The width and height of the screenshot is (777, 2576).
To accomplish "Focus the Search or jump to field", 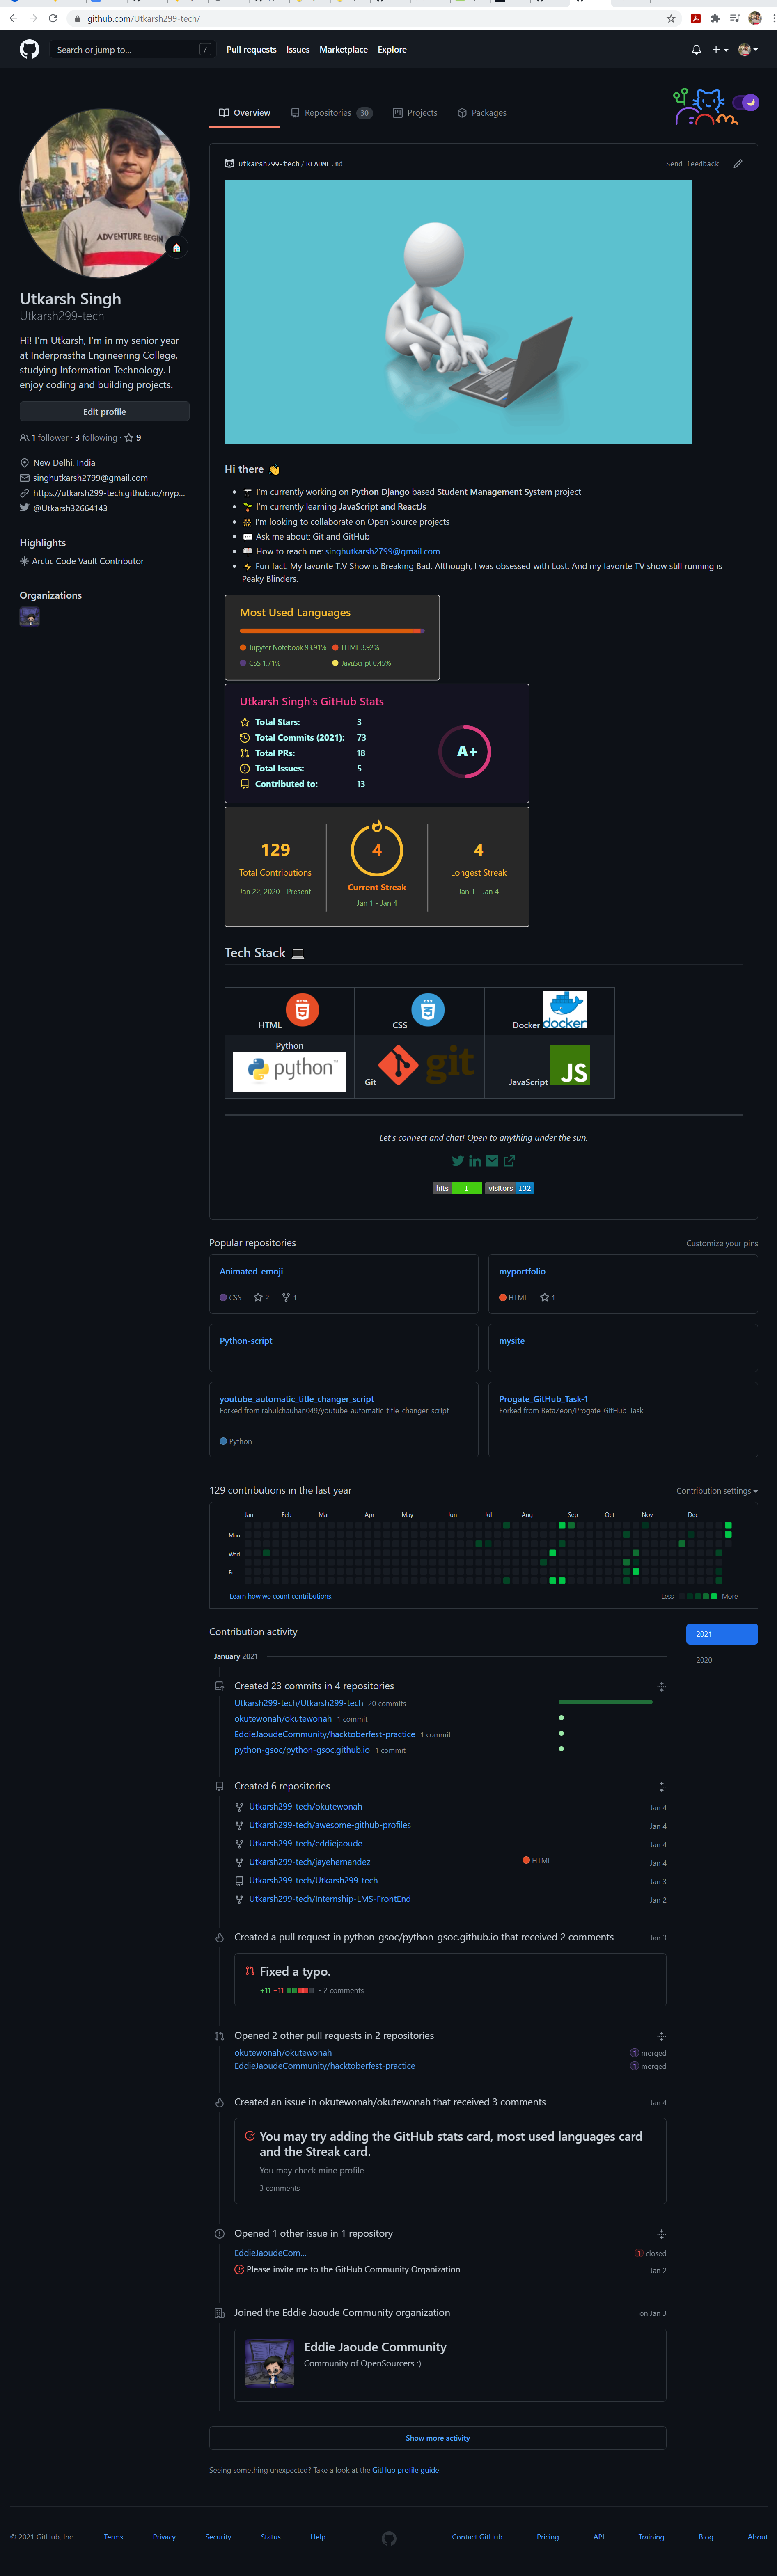I will tap(133, 49).
